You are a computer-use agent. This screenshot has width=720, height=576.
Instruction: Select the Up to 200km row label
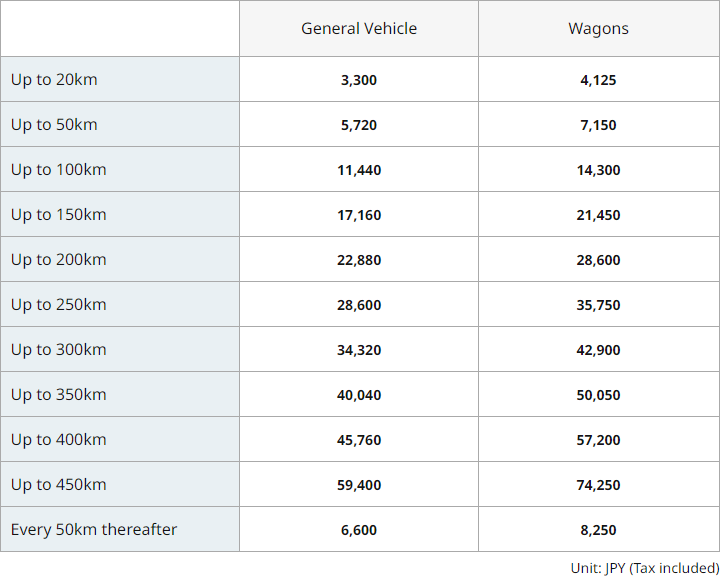[x=59, y=260]
